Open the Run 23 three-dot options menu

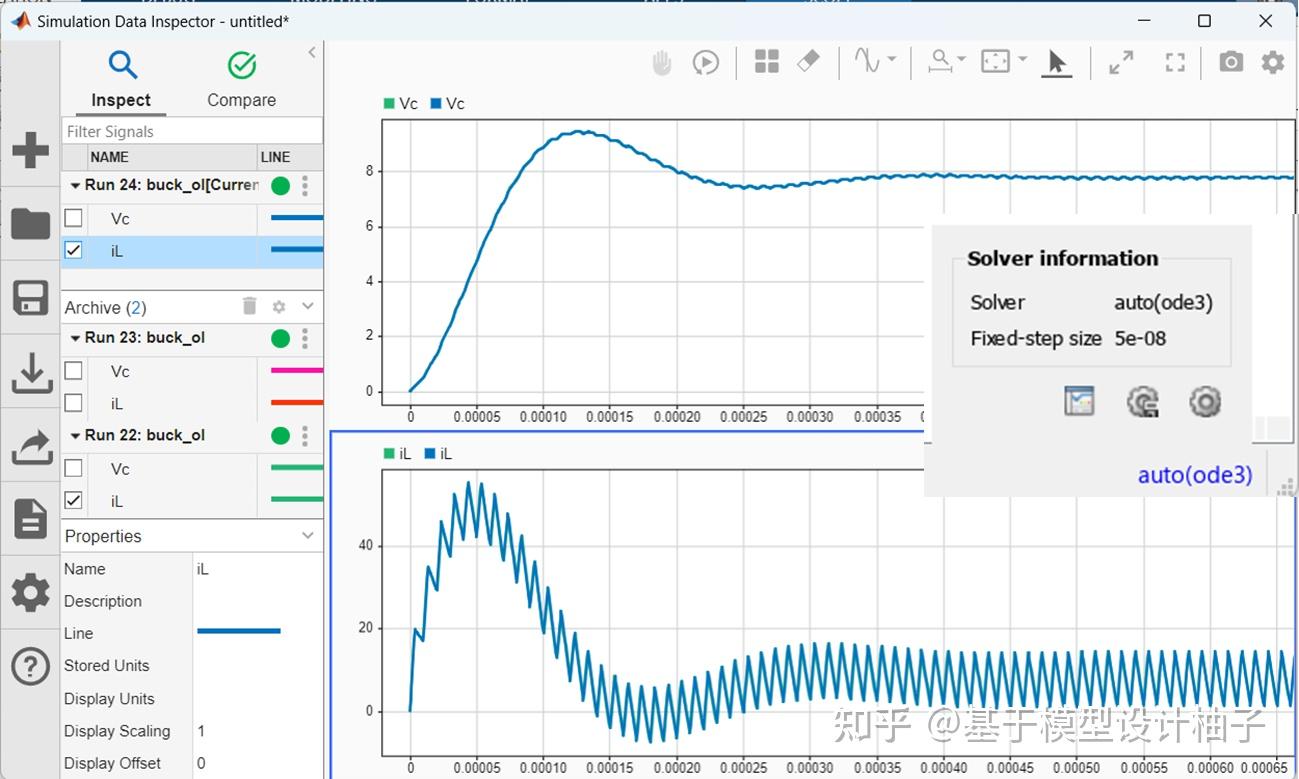click(x=305, y=338)
